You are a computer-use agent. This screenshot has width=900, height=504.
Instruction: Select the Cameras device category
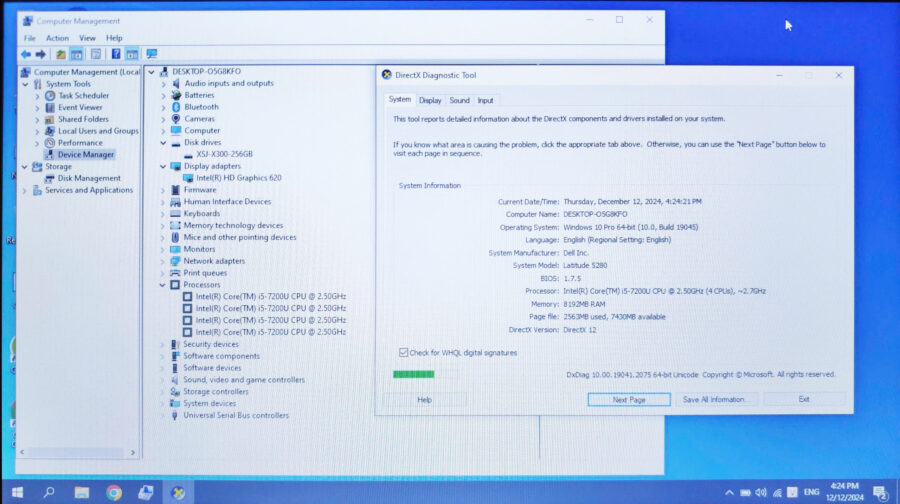coord(199,119)
